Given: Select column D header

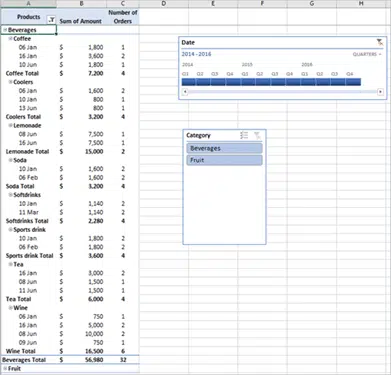Looking at the screenshot, I should [164, 4].
